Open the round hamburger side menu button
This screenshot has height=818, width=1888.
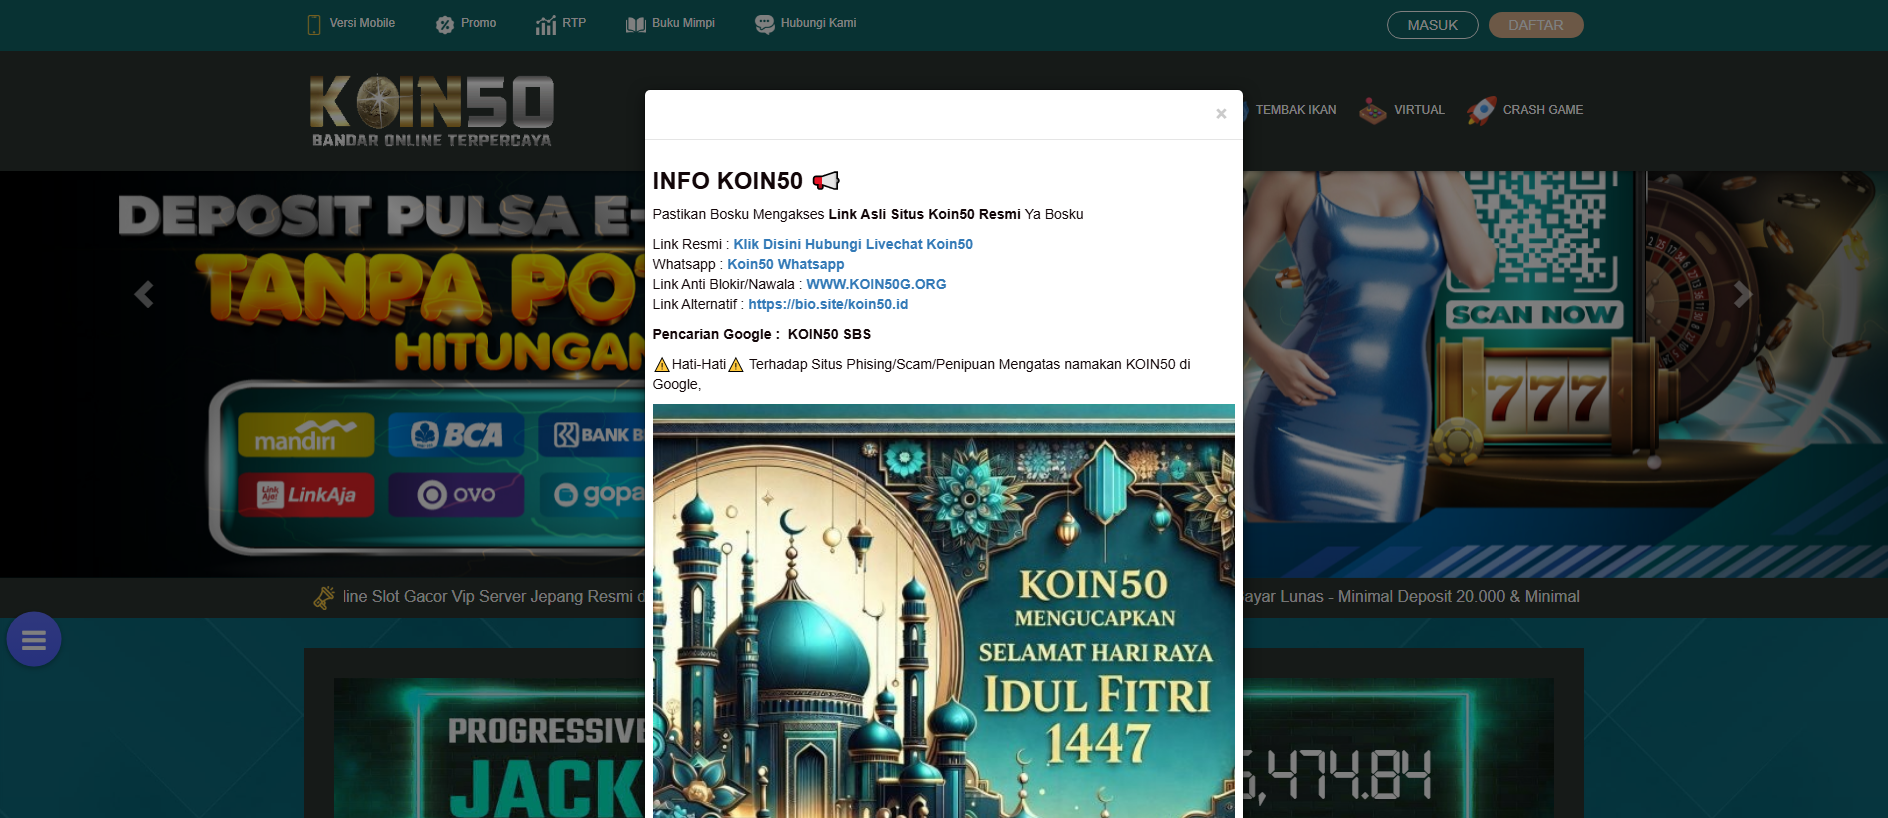[x=34, y=639]
